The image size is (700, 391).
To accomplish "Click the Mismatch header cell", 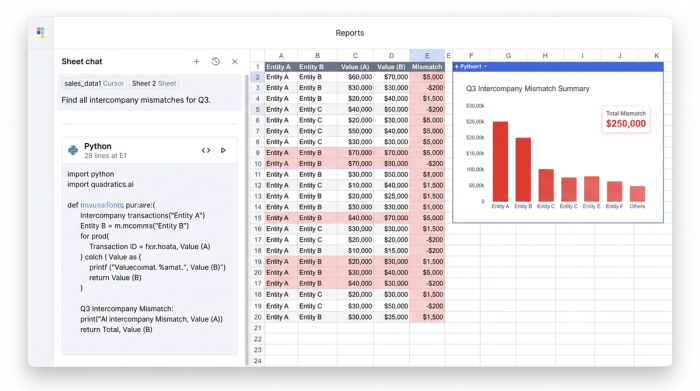I will [427, 67].
